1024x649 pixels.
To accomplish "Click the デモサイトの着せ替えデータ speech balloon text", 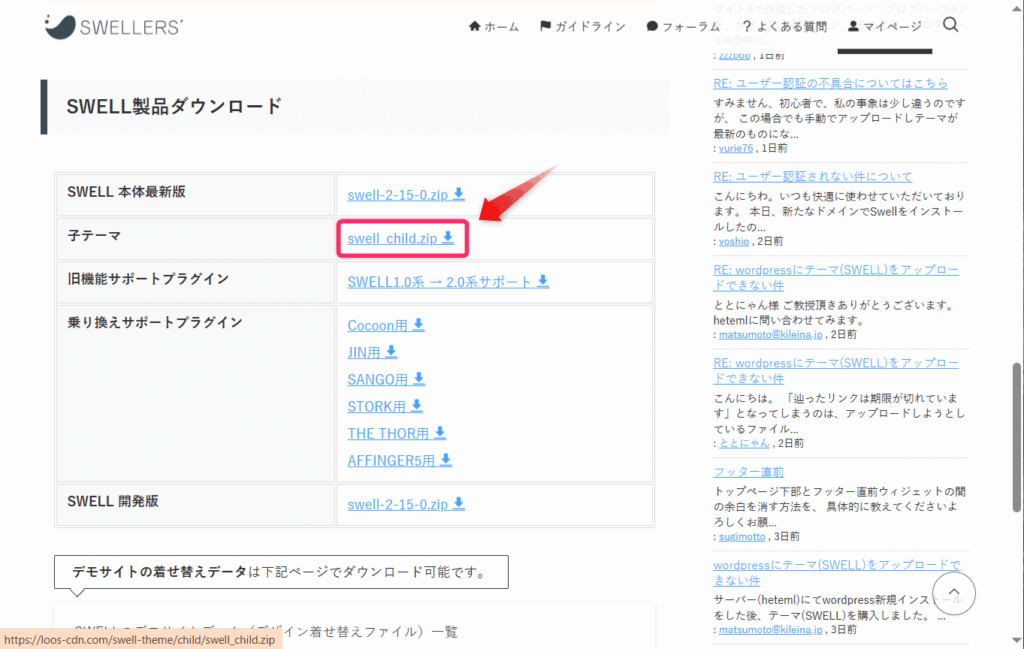I will [x=281, y=572].
